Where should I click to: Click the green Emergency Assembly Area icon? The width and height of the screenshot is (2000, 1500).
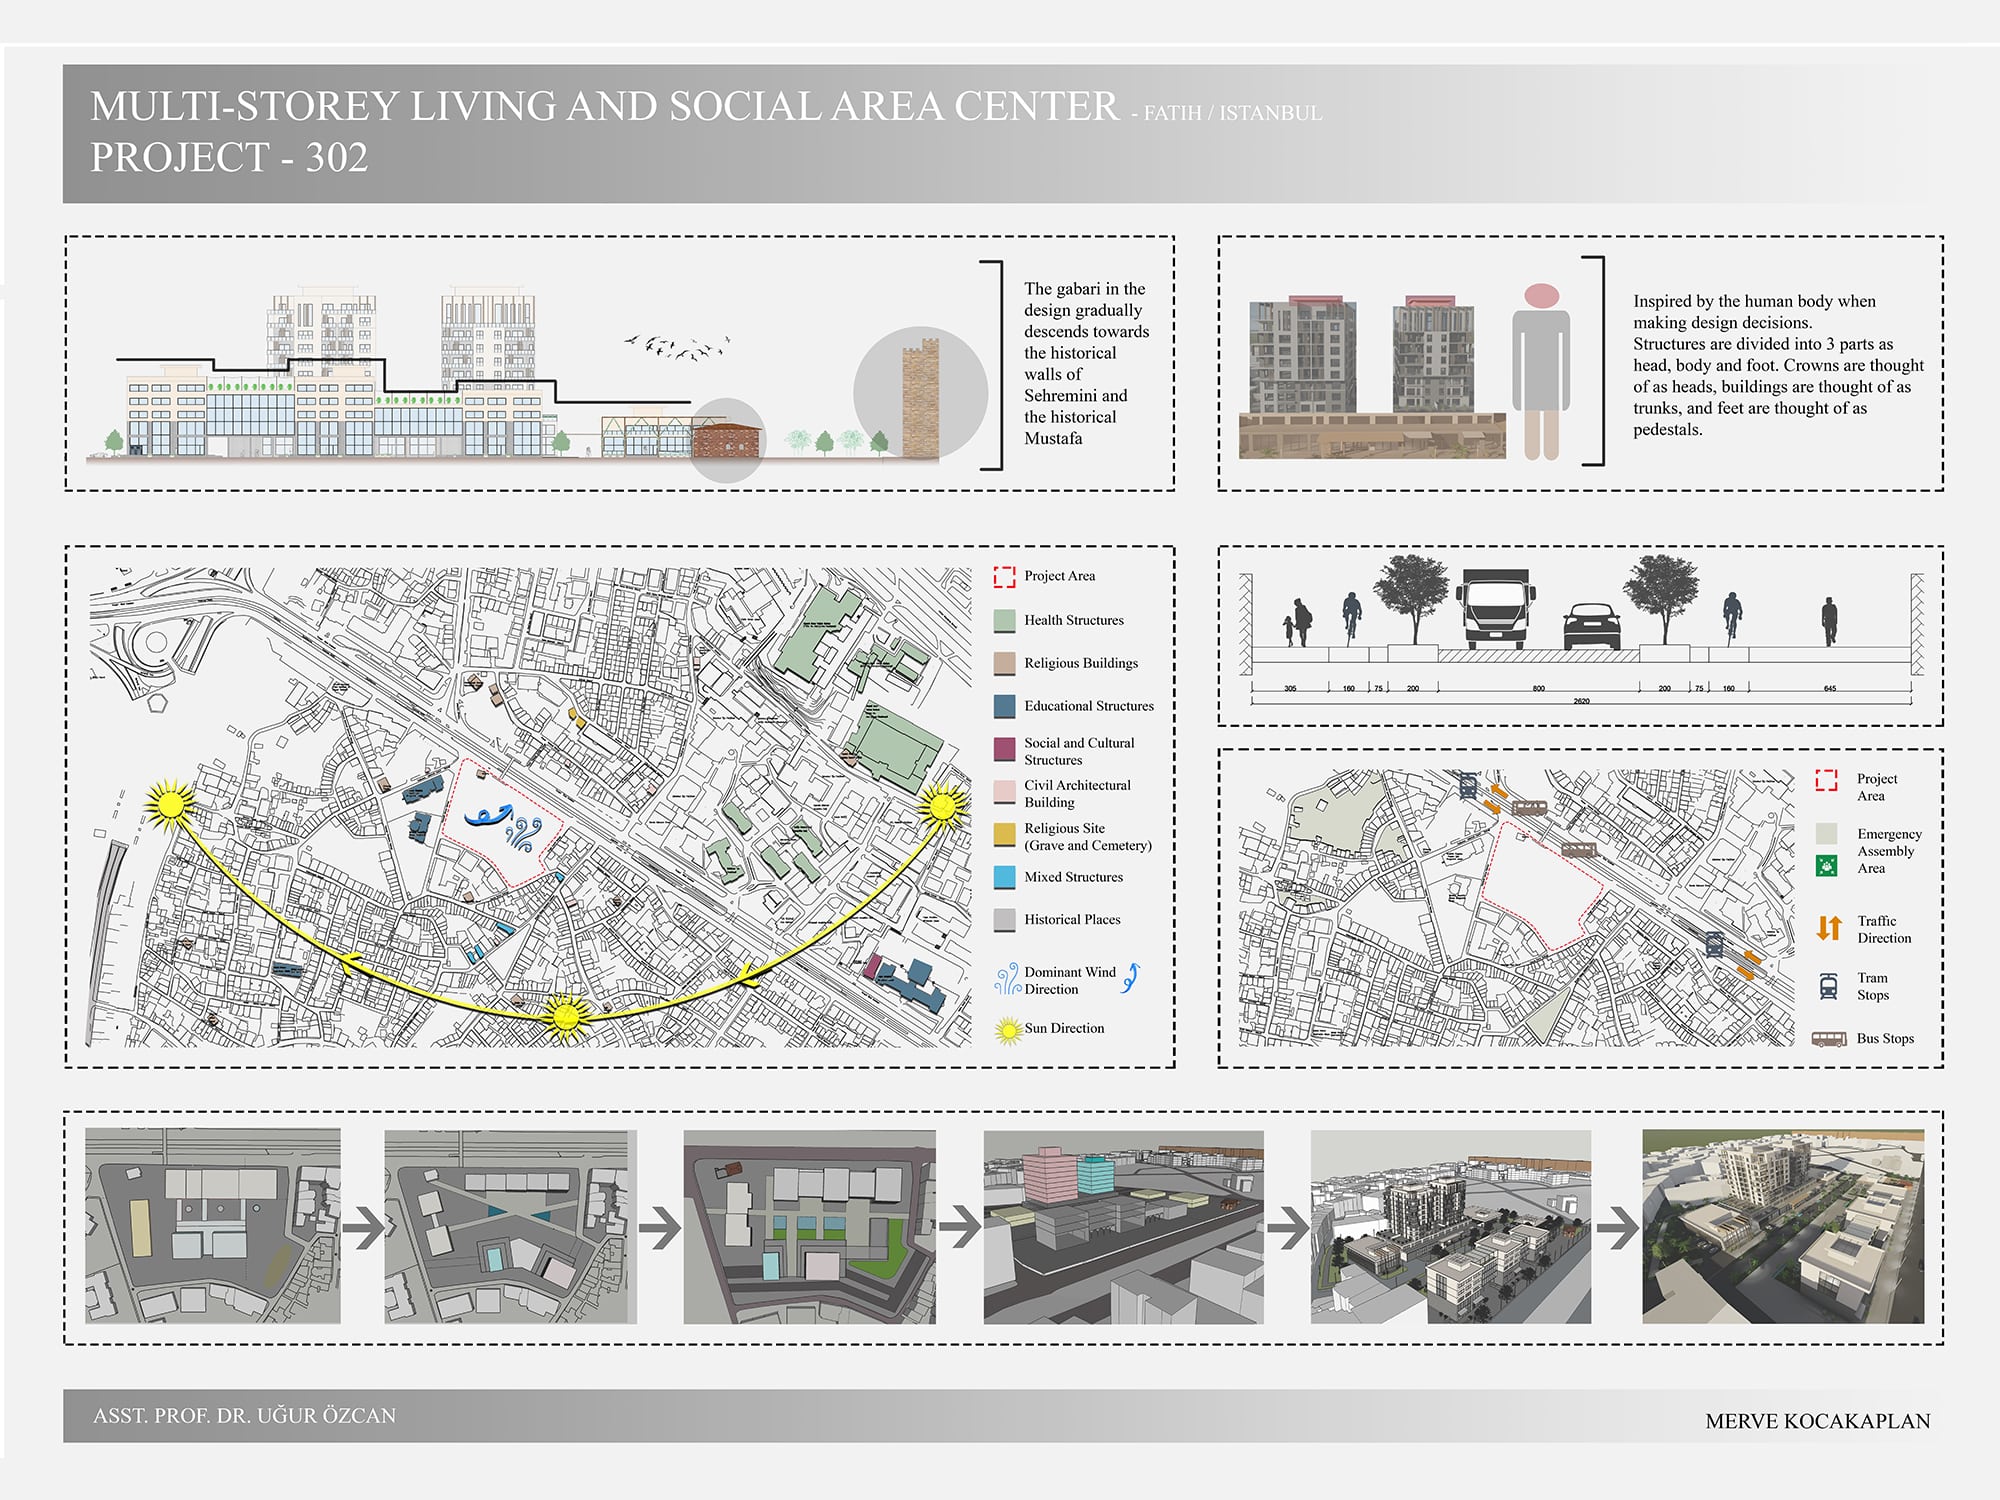click(1826, 866)
